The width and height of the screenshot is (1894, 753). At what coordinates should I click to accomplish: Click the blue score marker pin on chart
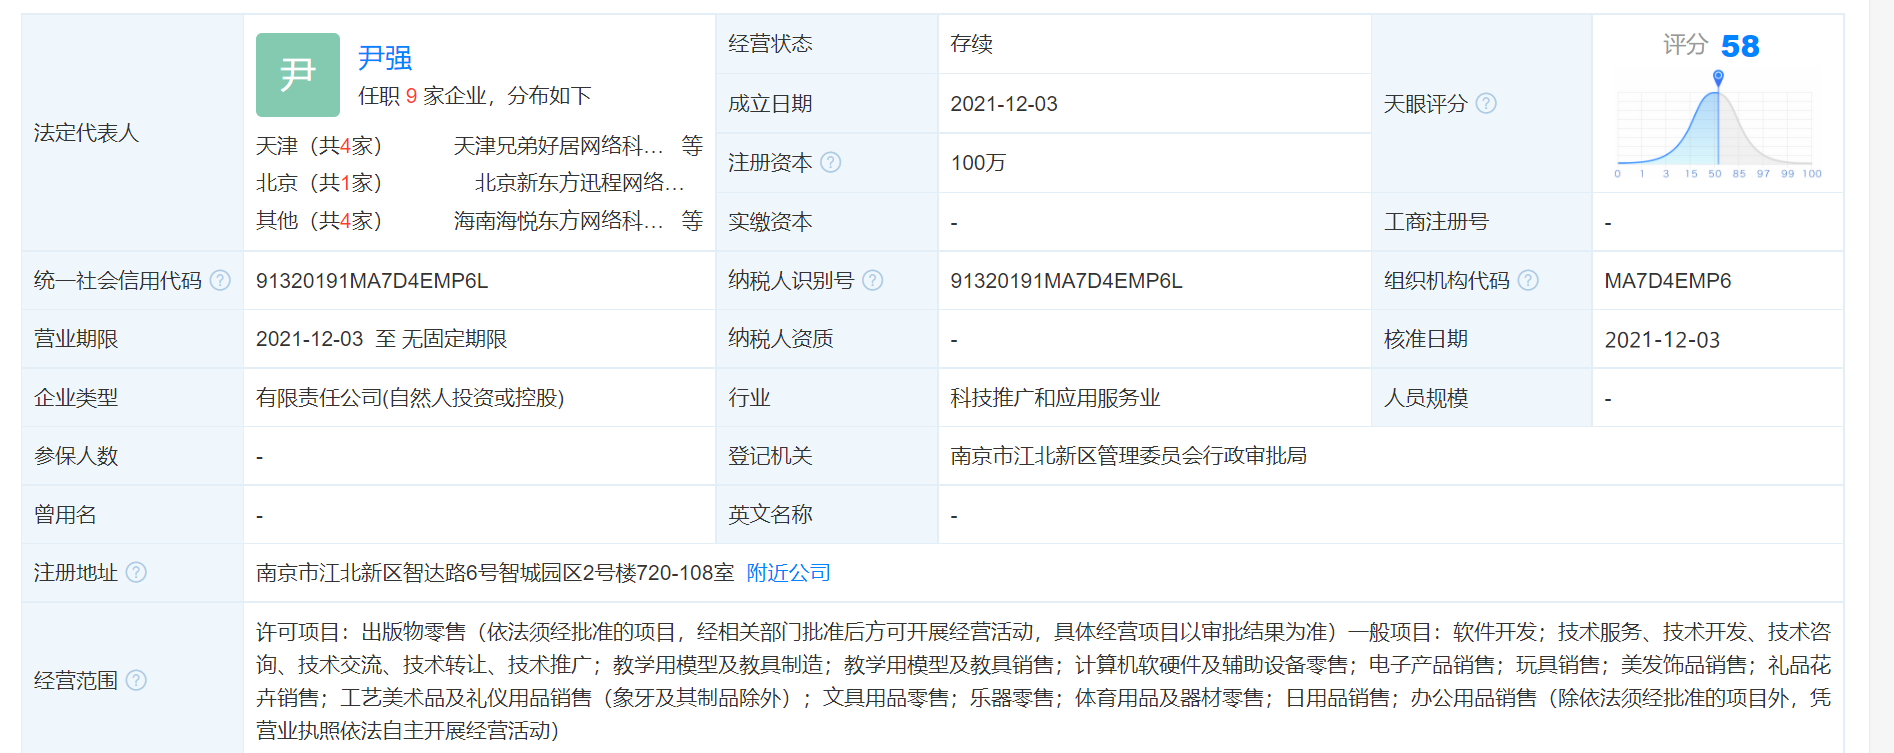[x=1718, y=77]
